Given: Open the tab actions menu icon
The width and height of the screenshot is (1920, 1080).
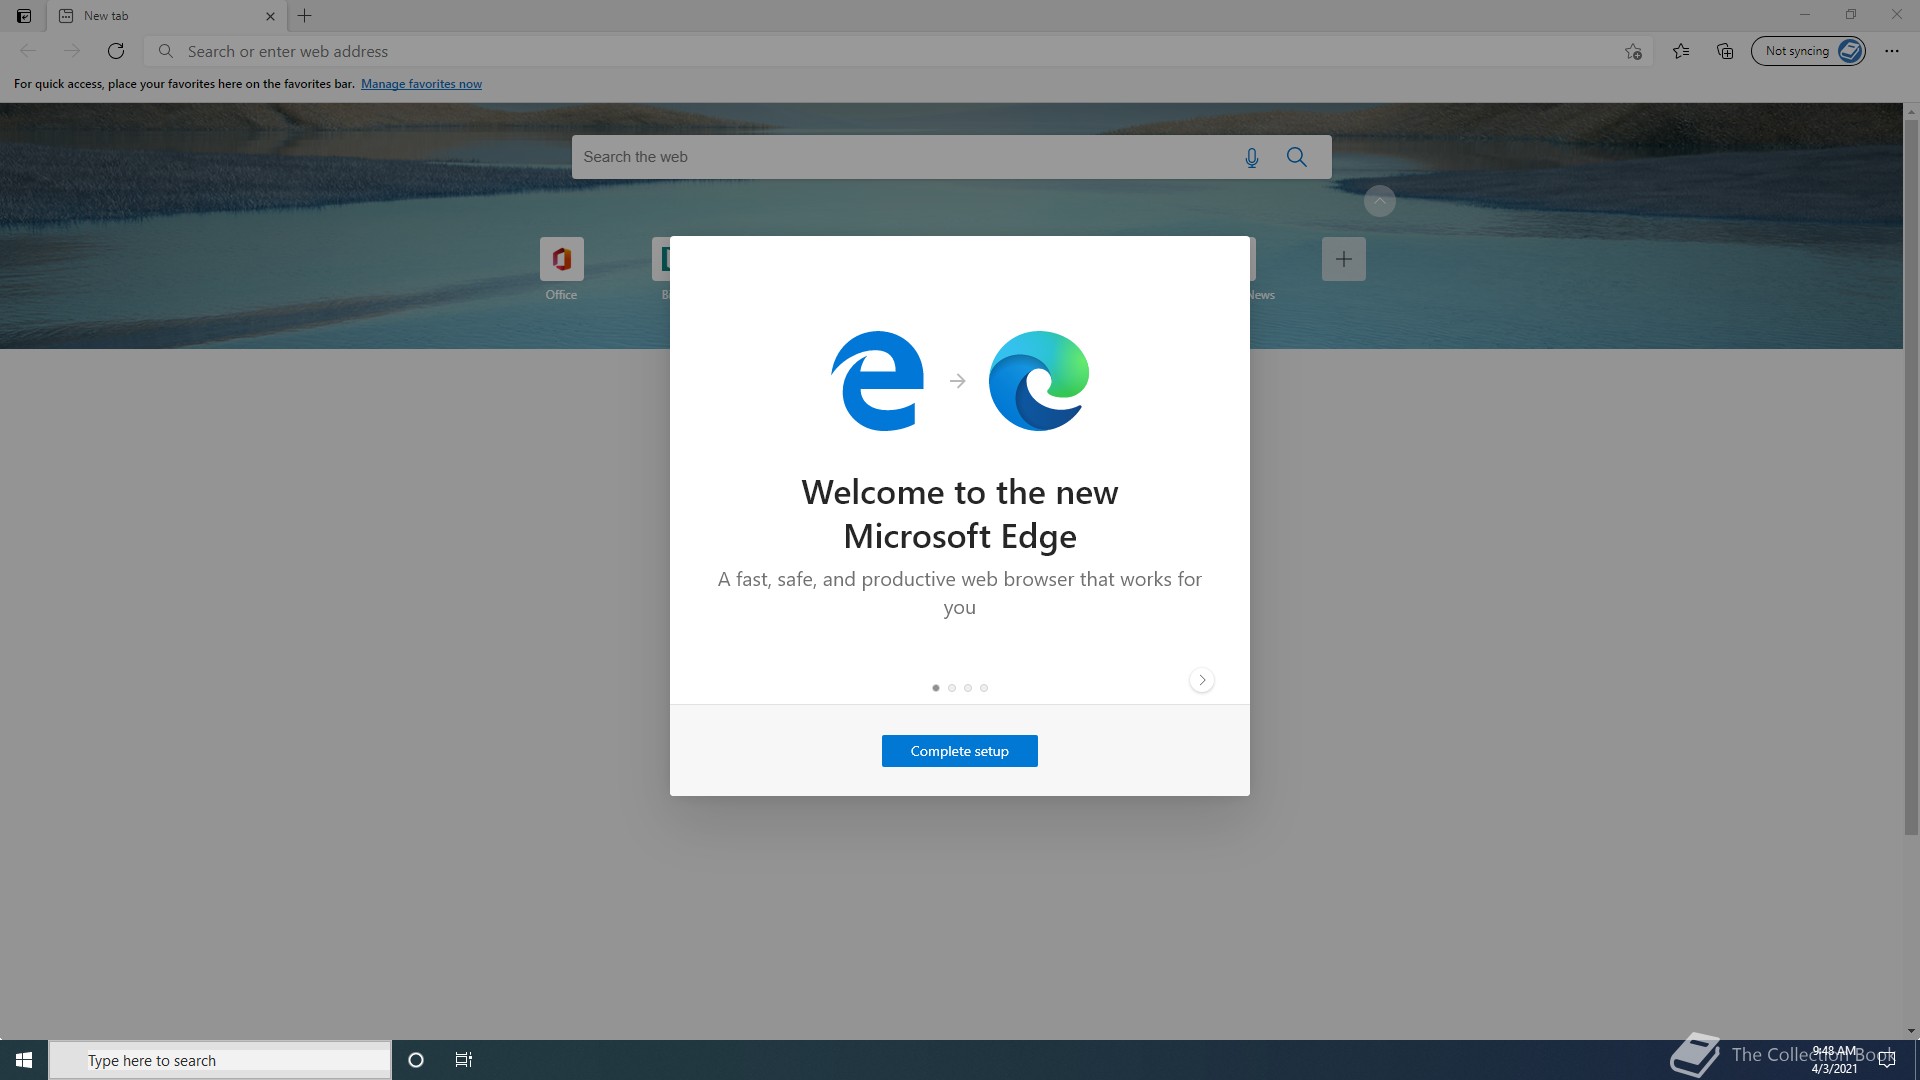Looking at the screenshot, I should pos(24,16).
